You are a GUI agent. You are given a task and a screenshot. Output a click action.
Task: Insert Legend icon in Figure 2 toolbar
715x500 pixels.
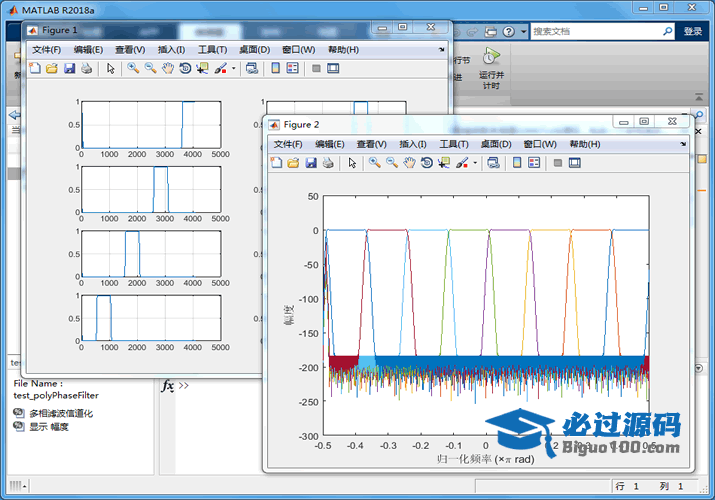pos(534,163)
